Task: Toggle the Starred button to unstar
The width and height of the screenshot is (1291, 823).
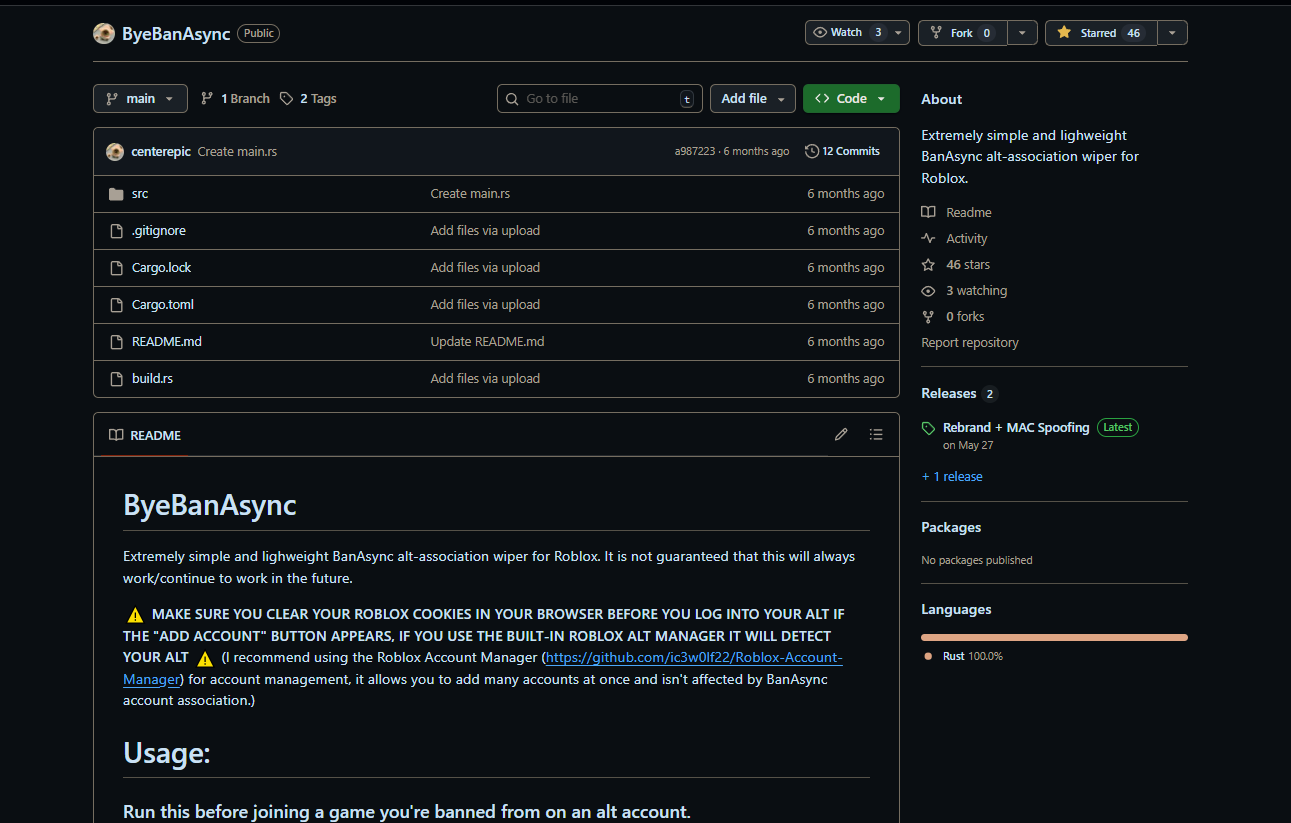Action: [x=1100, y=33]
